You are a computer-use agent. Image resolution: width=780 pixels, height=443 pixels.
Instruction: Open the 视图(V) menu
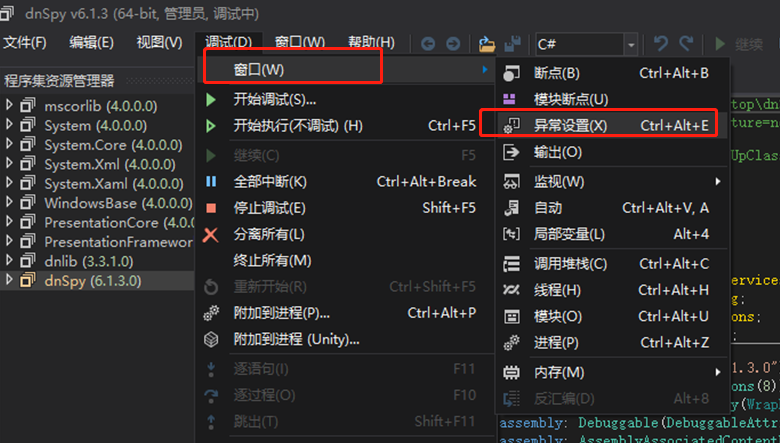click(x=160, y=43)
